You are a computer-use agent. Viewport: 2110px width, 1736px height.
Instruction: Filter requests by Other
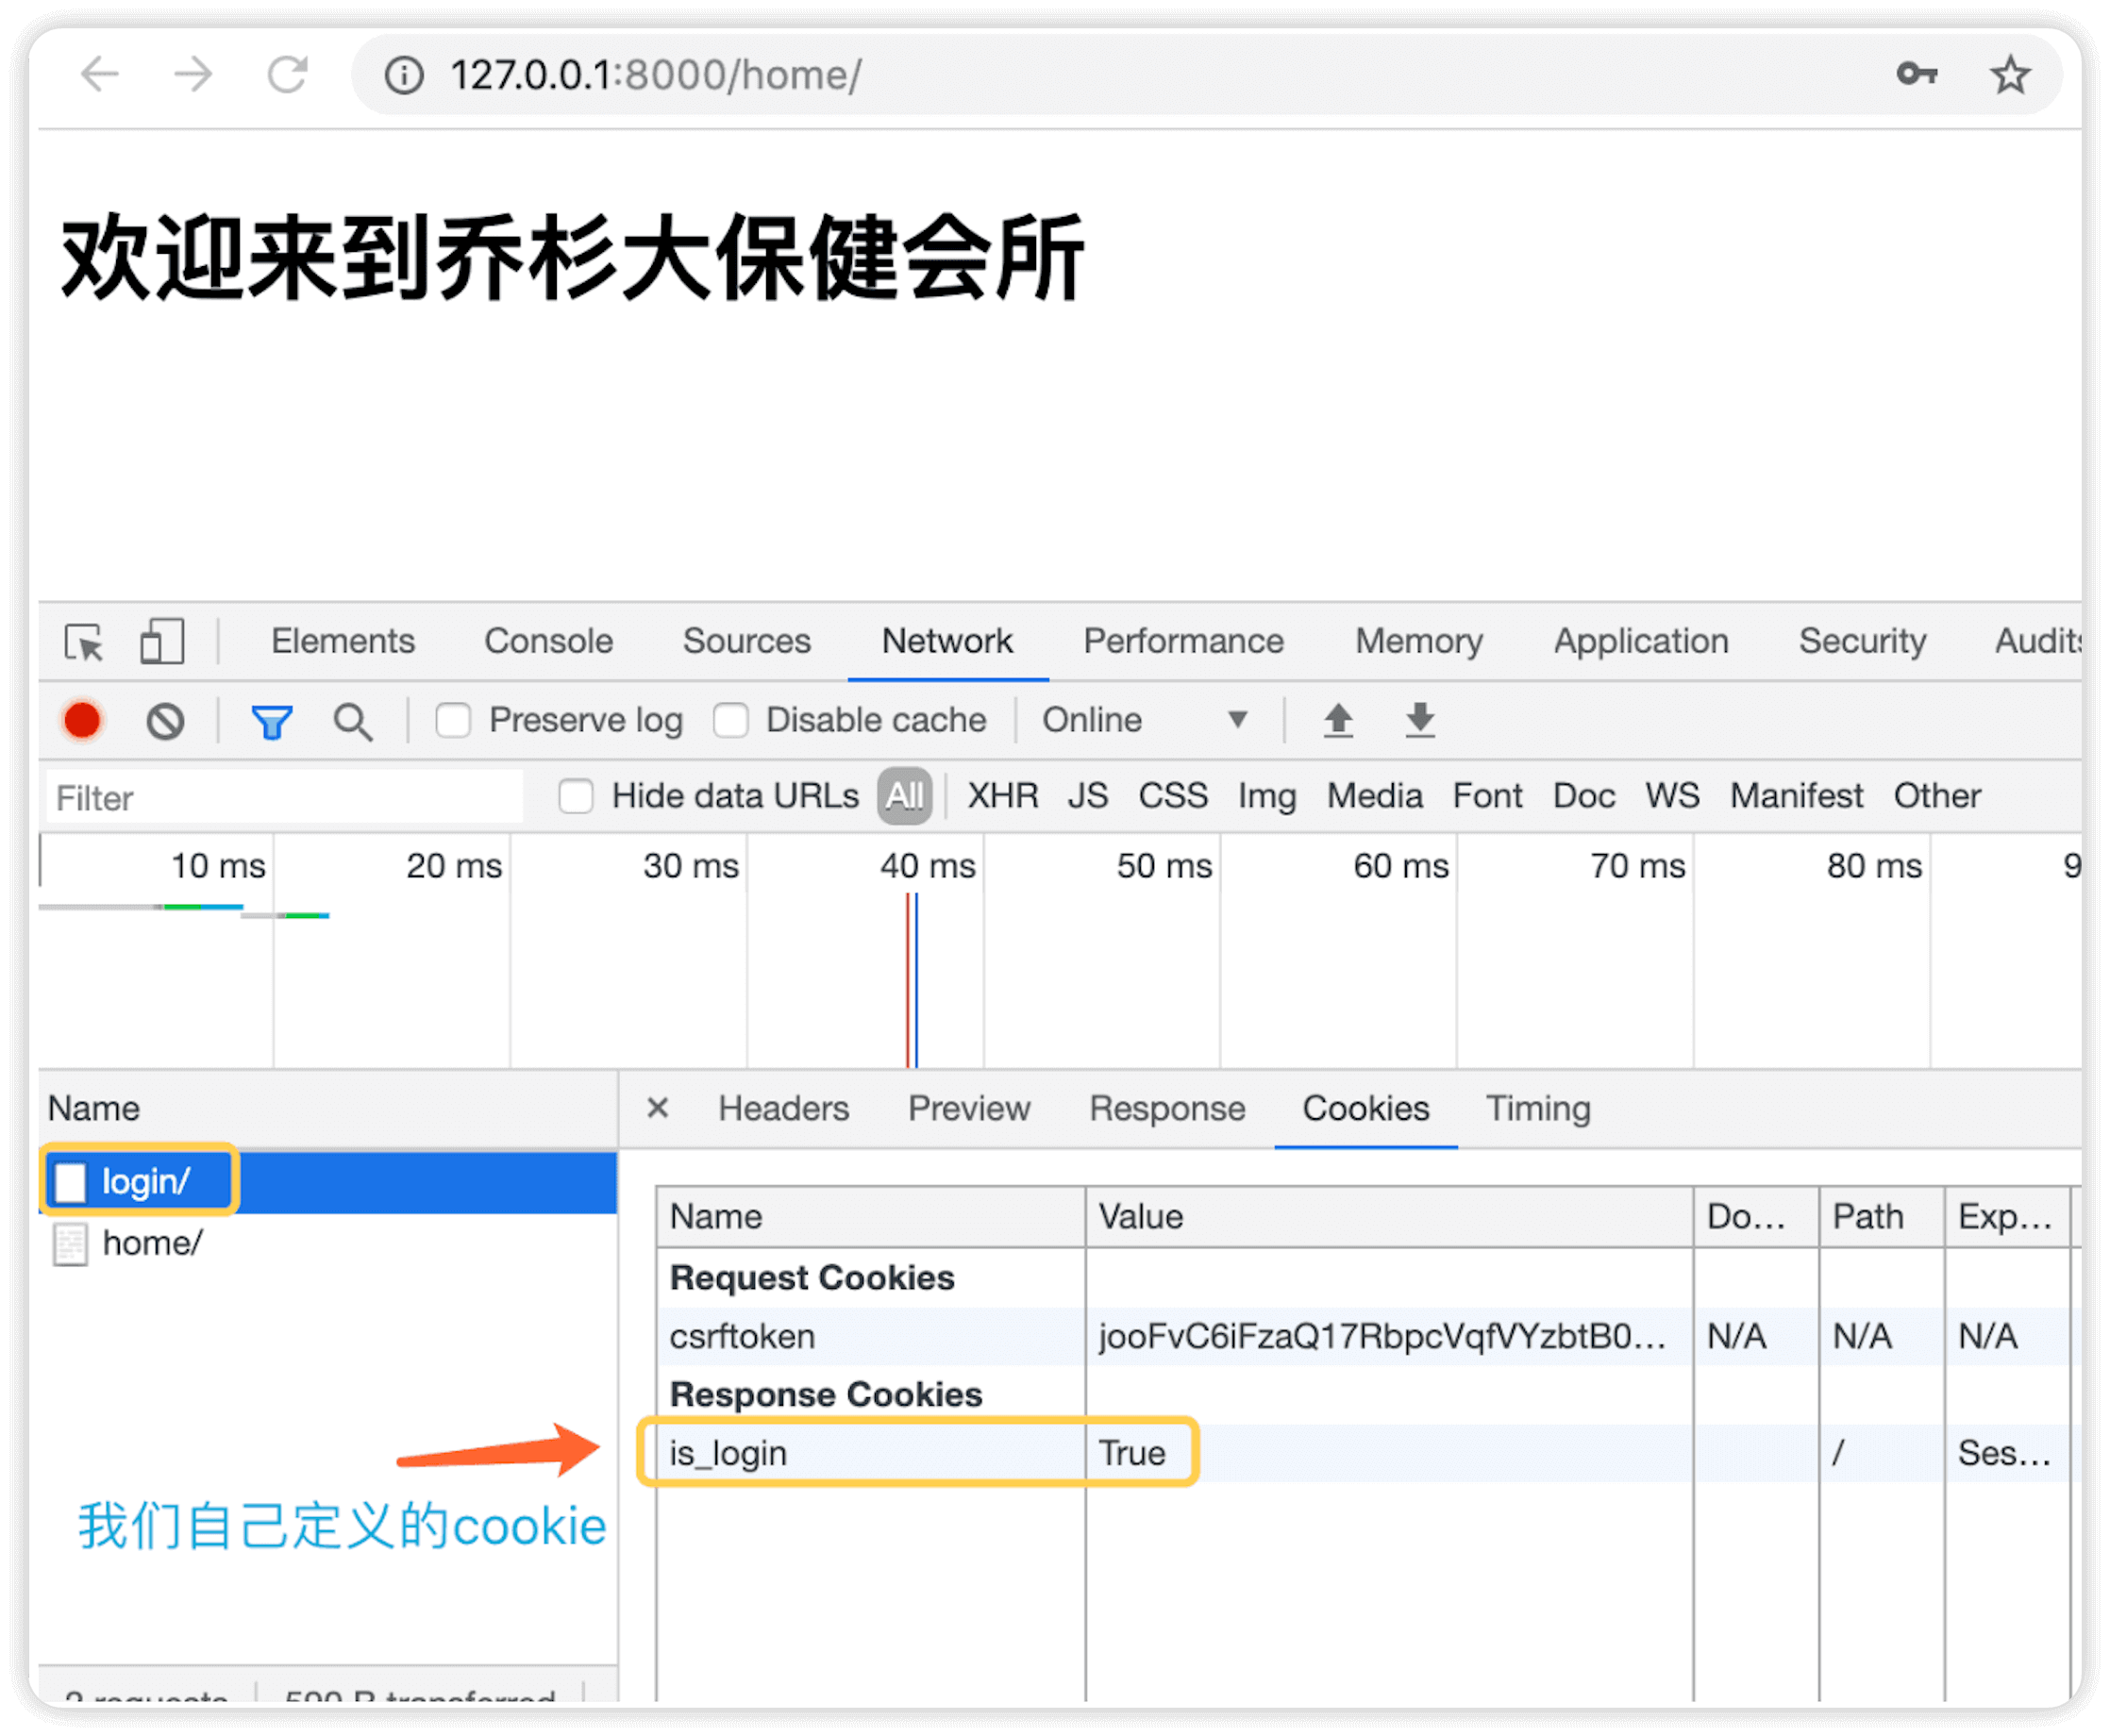point(1937,796)
